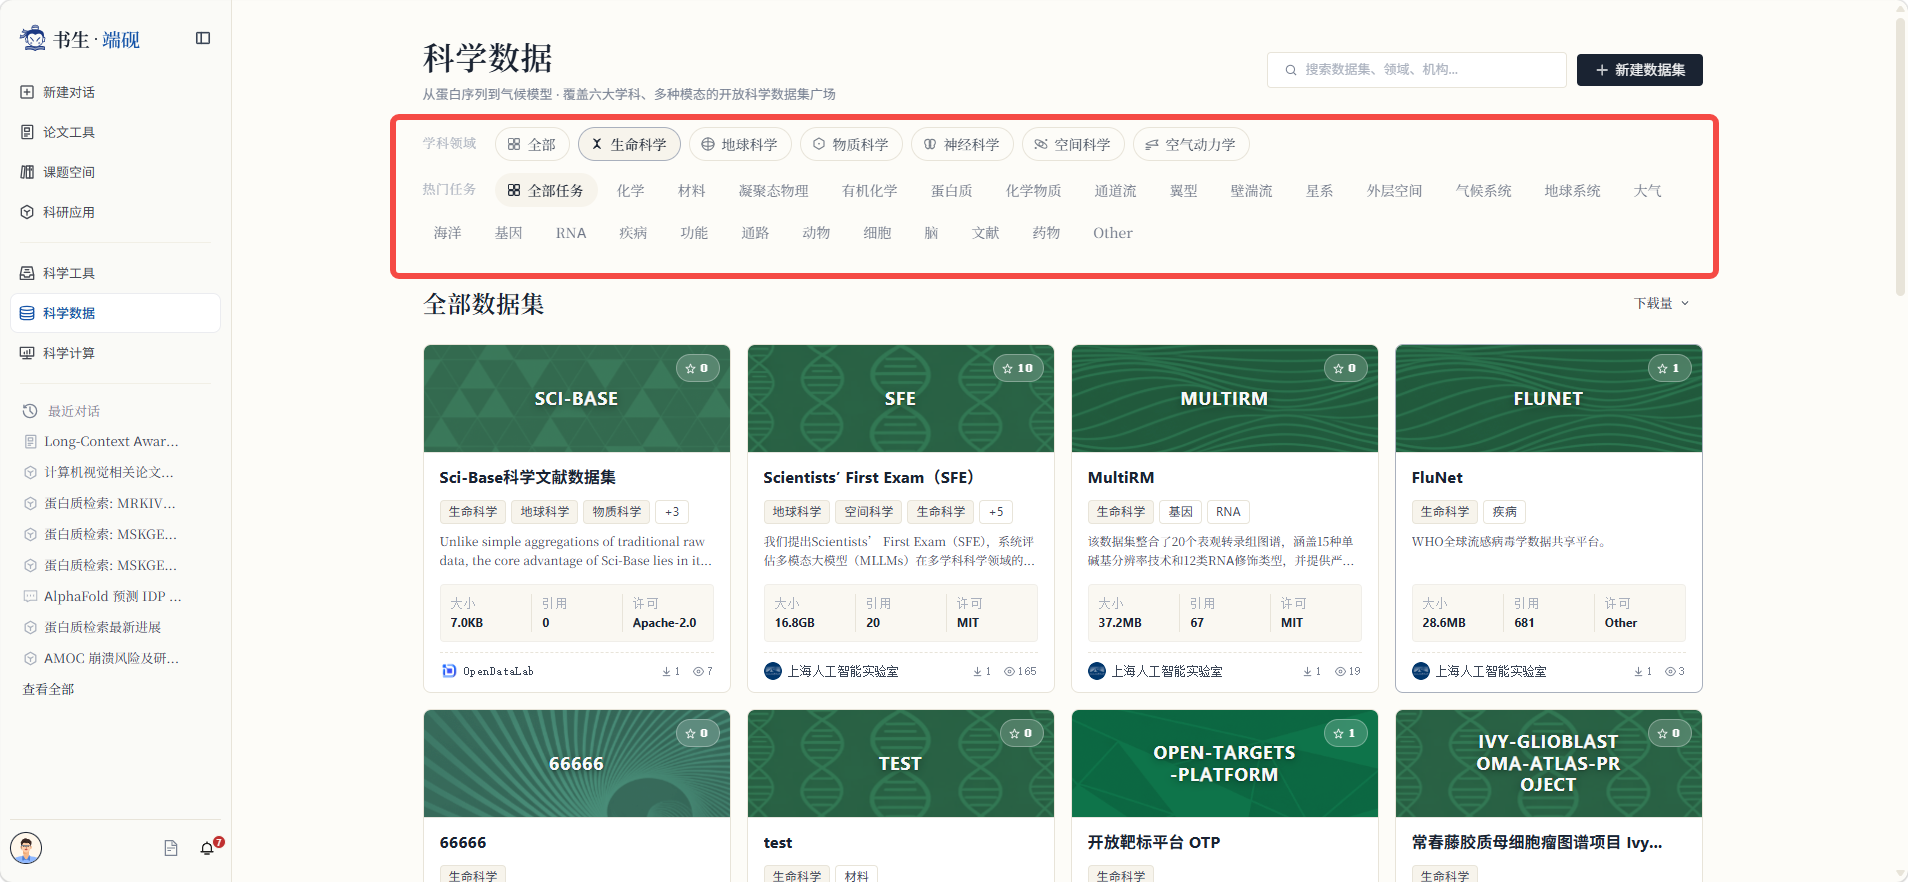Viewport: 1908px width, 882px height.
Task: Star the OPEN-TARGETS-PLATFORM card
Action: (1345, 733)
